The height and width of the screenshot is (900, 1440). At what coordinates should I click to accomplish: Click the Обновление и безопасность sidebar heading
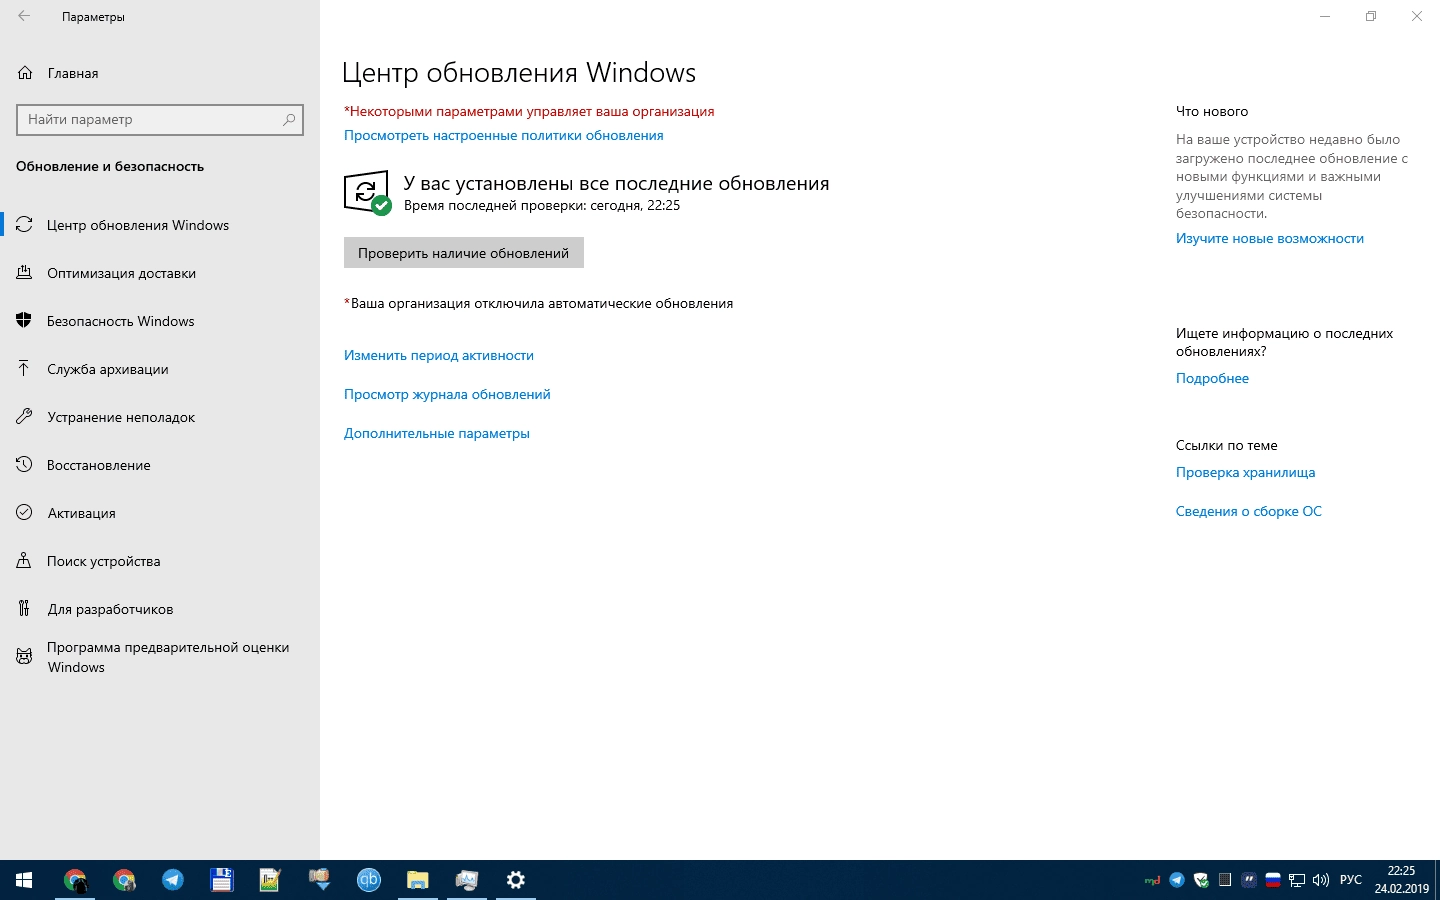(x=110, y=166)
